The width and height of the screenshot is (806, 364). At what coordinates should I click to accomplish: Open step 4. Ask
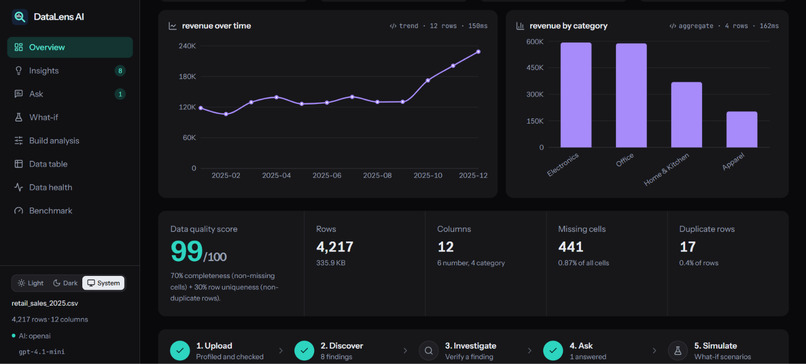[575, 351]
